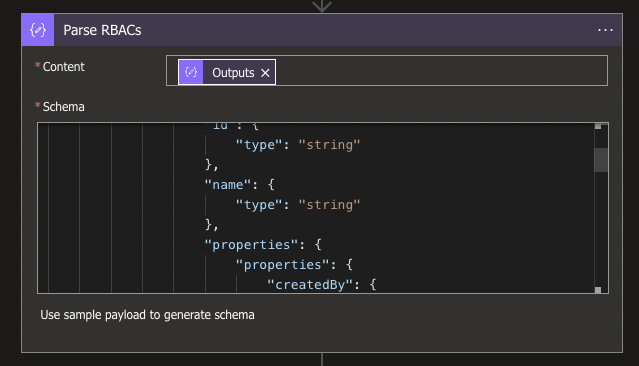Click the schema scrollbar thumb
The width and height of the screenshot is (639, 366).
click(x=601, y=159)
